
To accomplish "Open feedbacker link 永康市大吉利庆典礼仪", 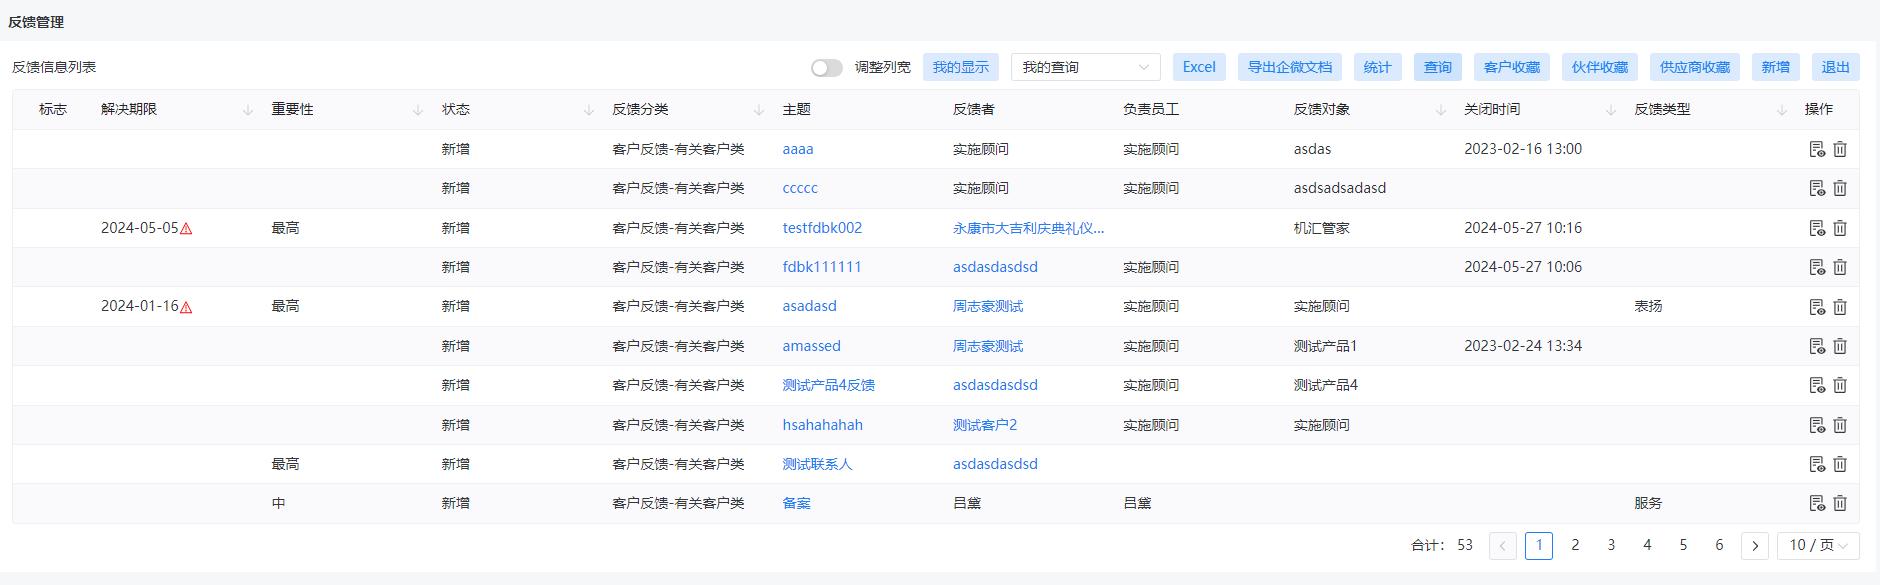I will tap(1028, 228).
